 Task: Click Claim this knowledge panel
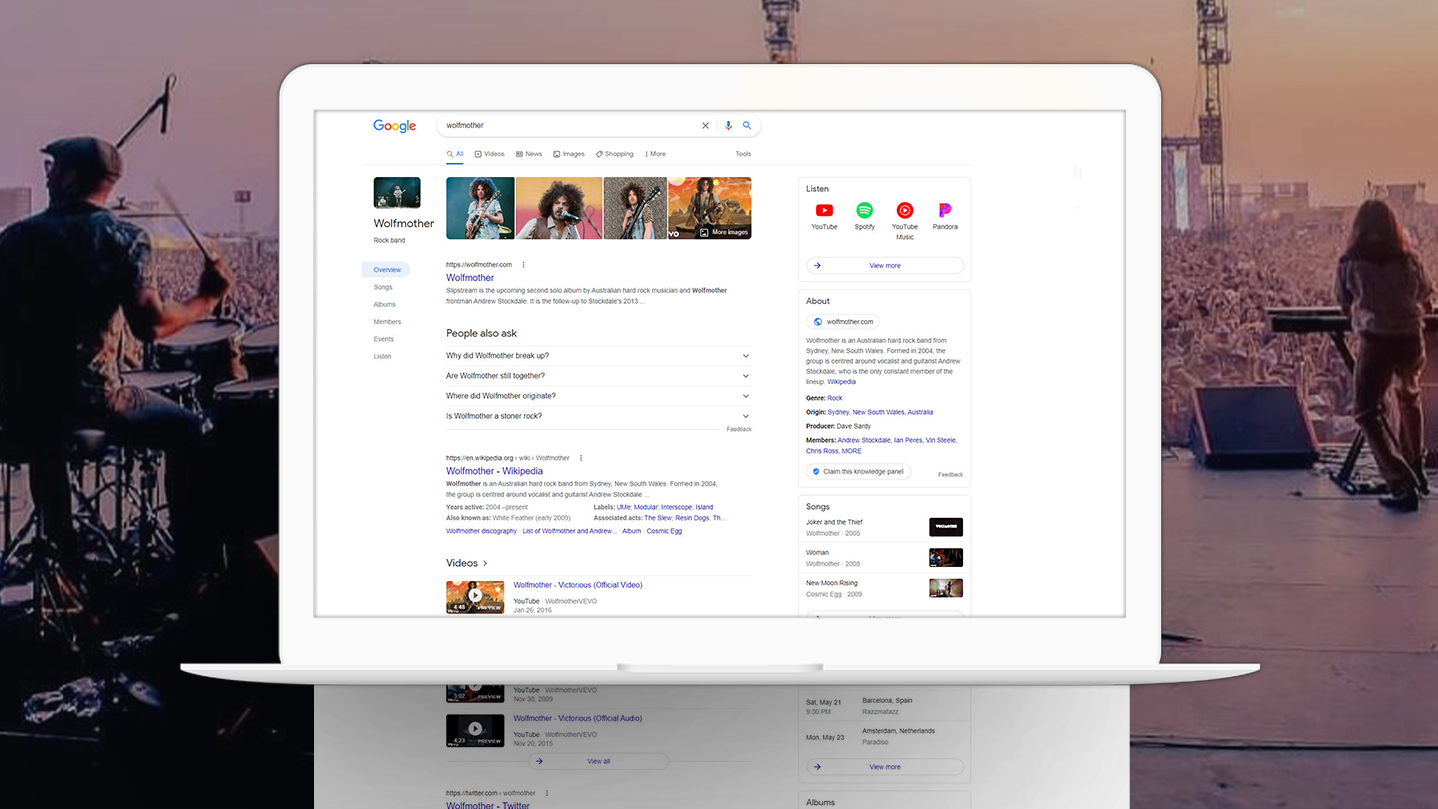click(x=858, y=472)
